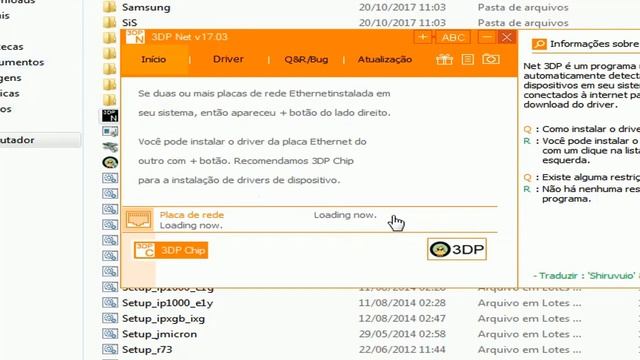Select the Setup_ip1000_e1y file
This screenshot has height=360, width=640.
(167, 303)
